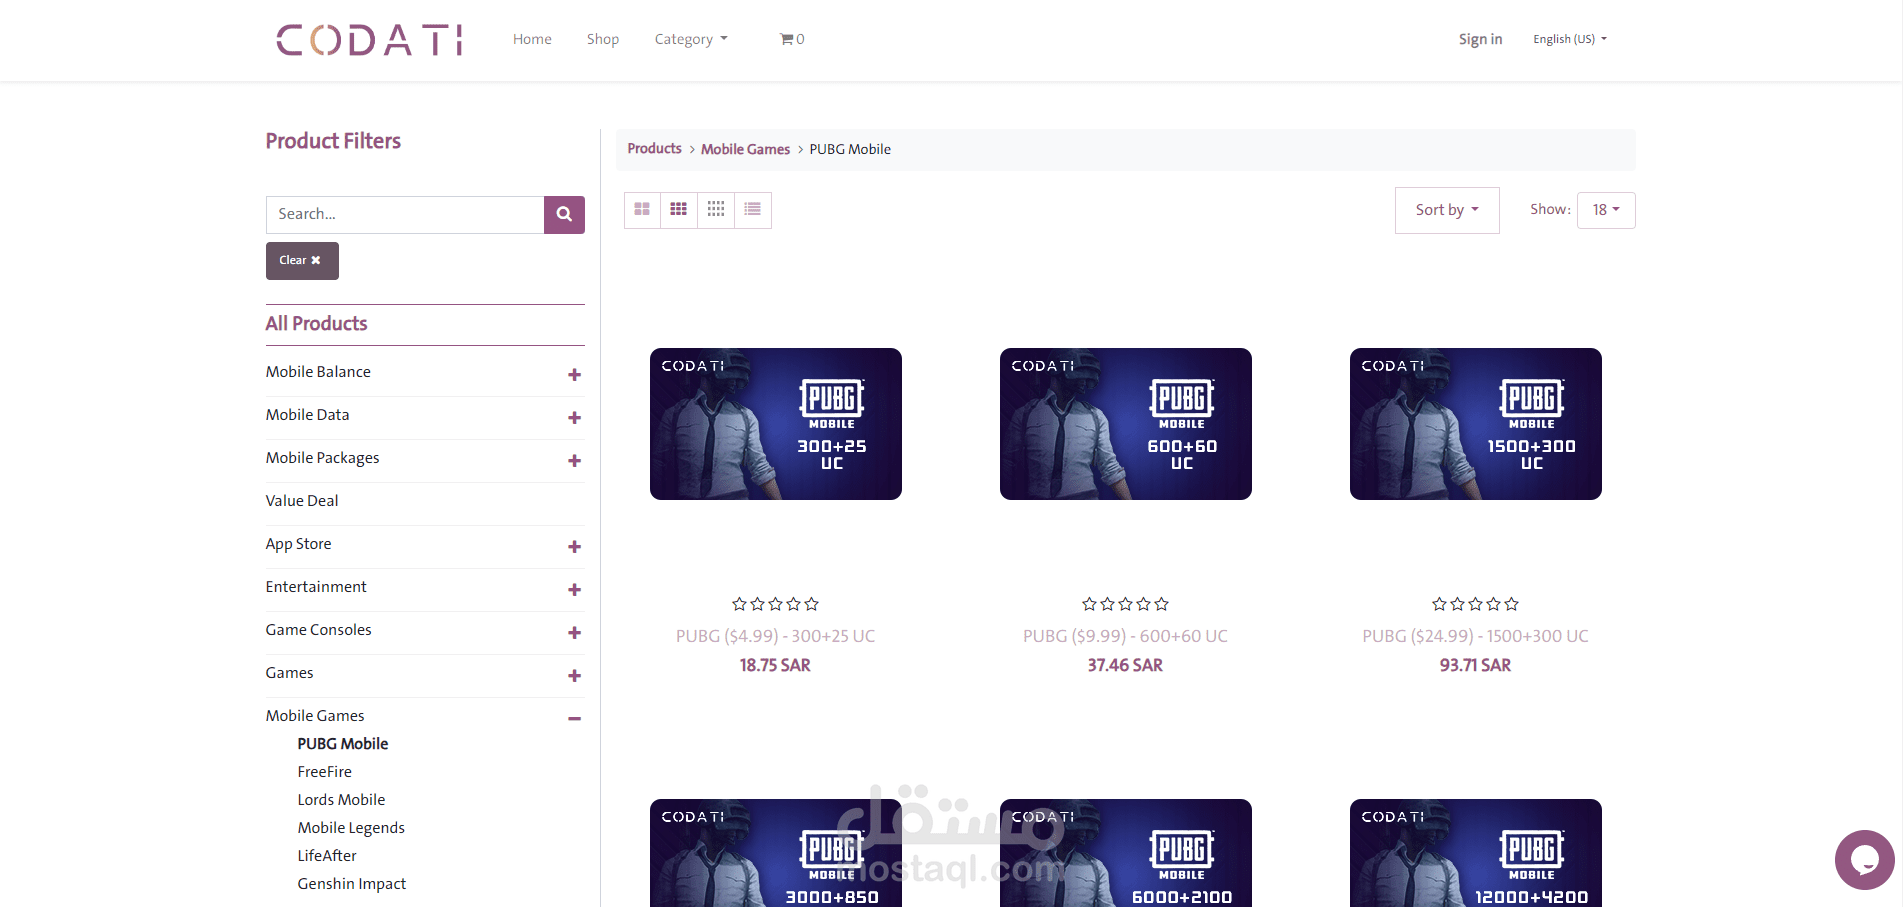Open the Category menu

point(691,39)
